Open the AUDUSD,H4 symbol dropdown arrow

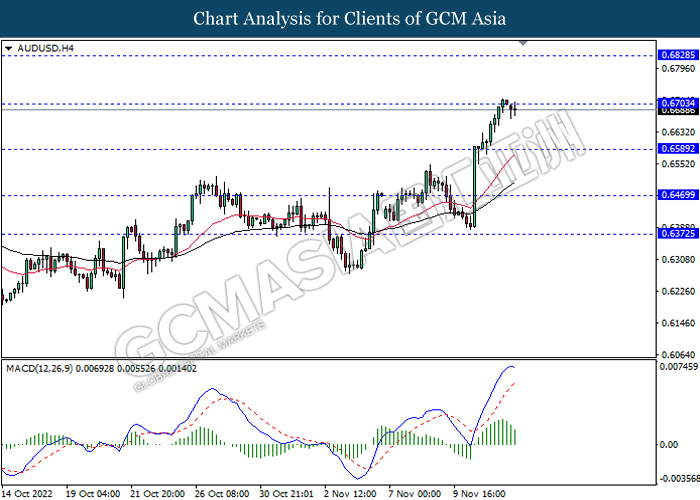pyautogui.click(x=9, y=48)
